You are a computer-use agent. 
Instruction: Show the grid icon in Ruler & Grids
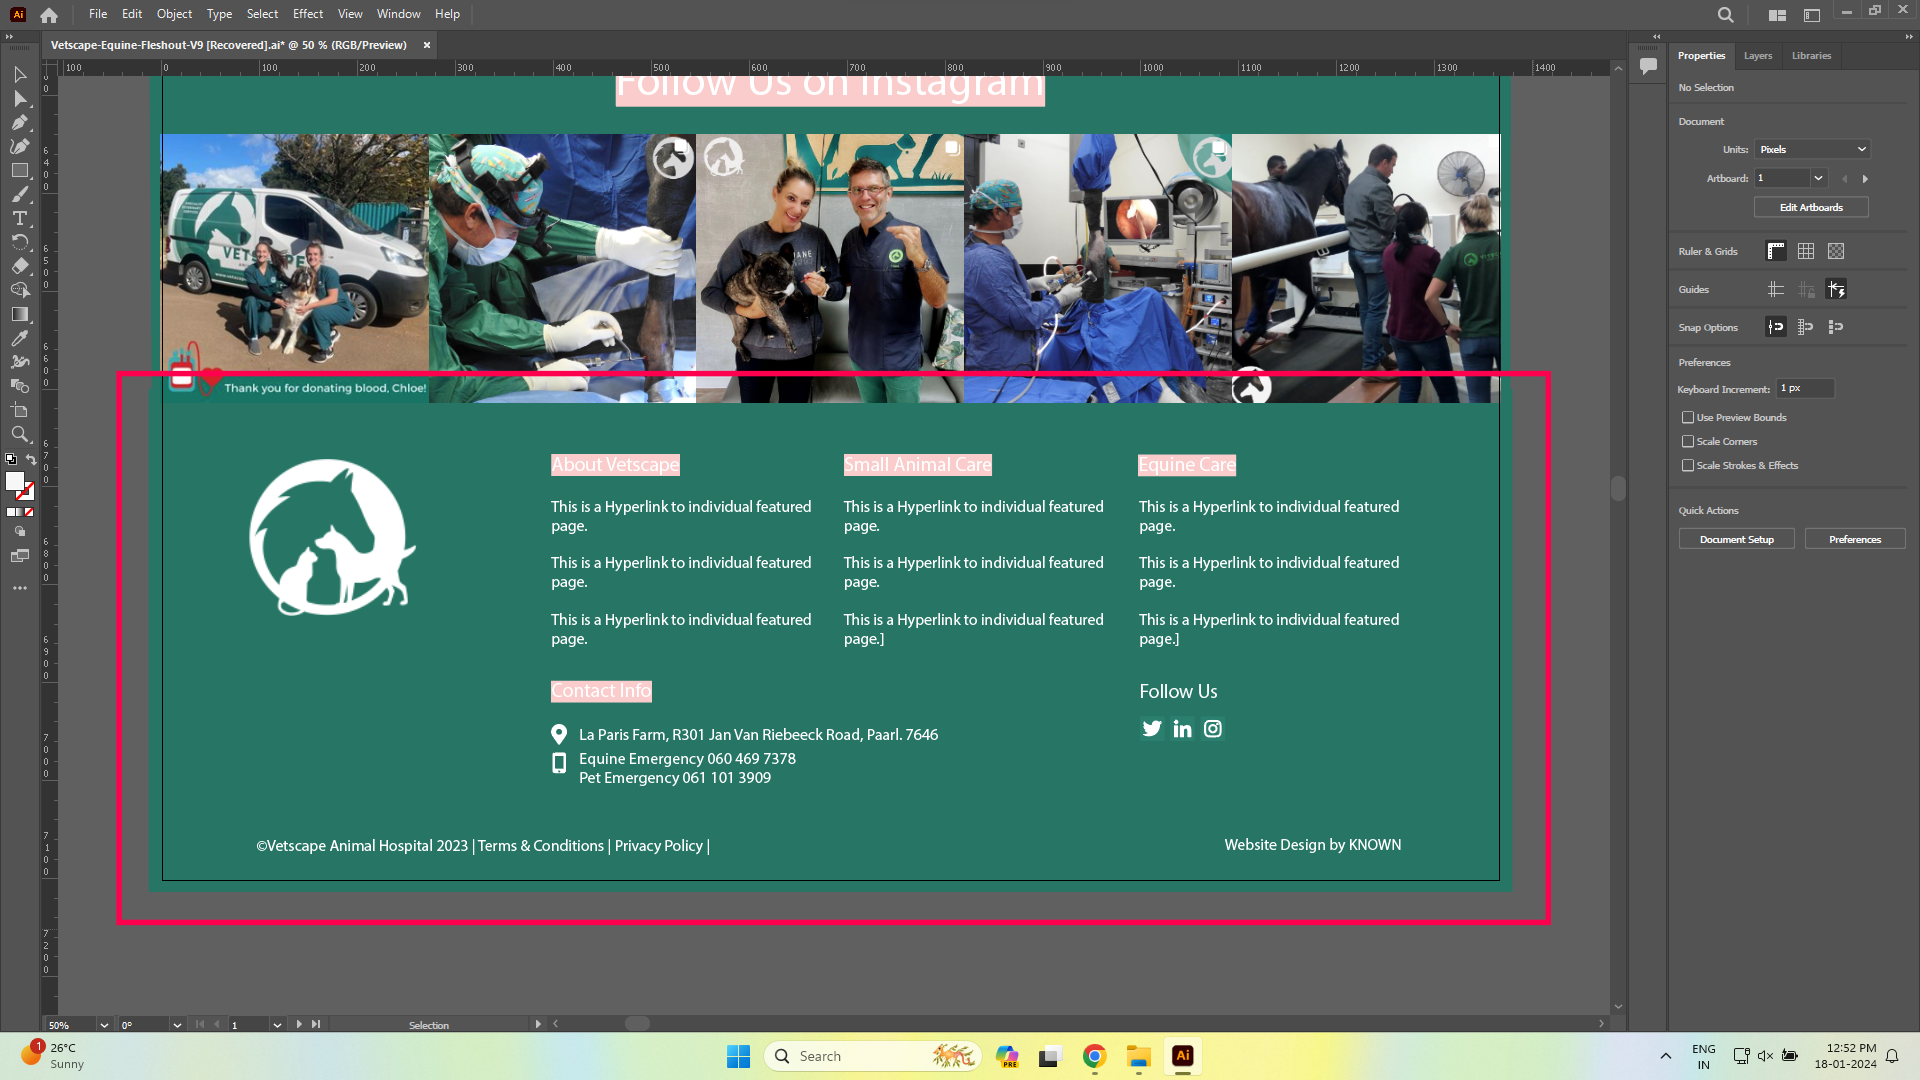click(1805, 251)
